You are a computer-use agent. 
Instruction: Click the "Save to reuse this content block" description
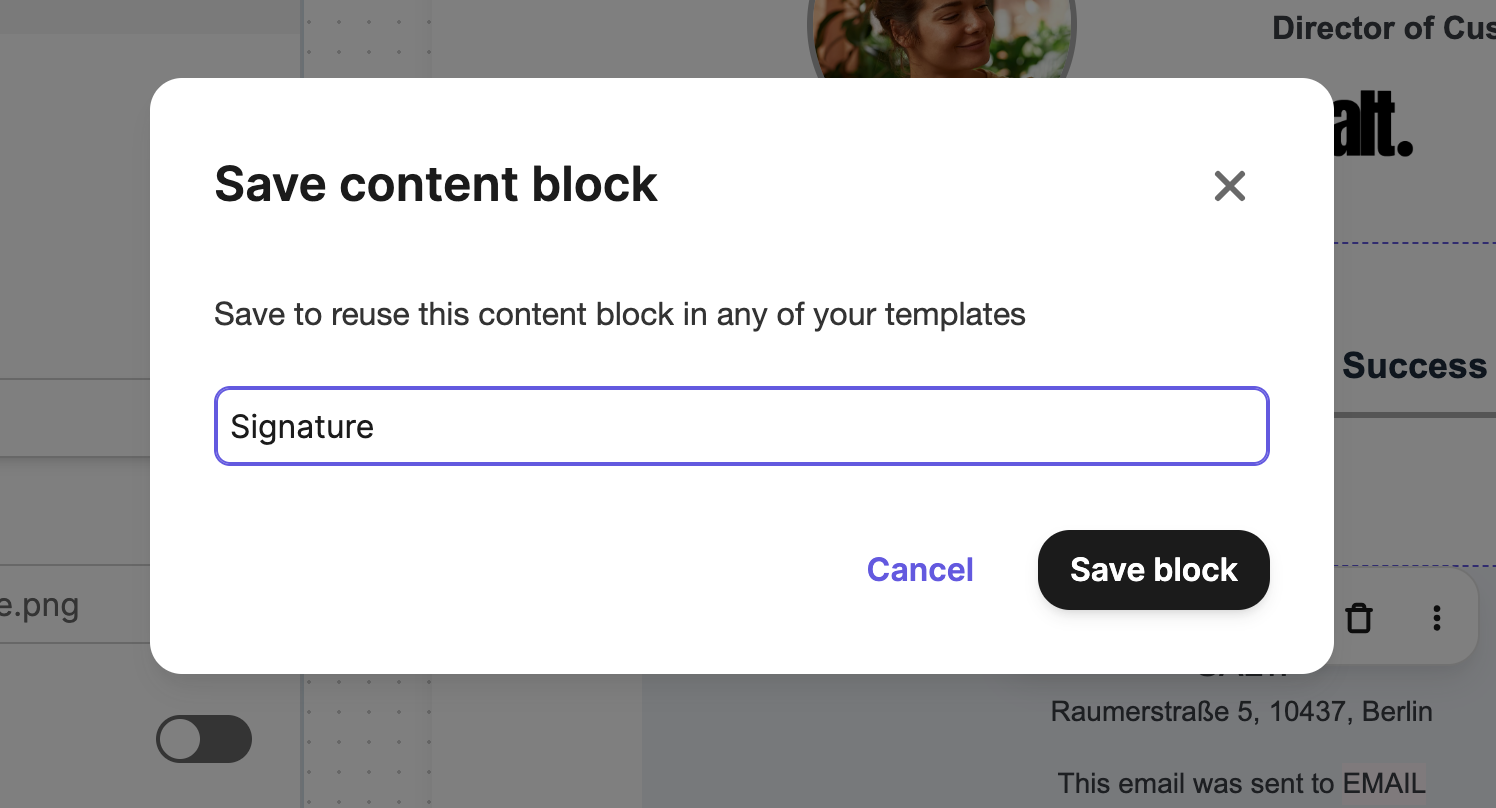click(x=619, y=315)
